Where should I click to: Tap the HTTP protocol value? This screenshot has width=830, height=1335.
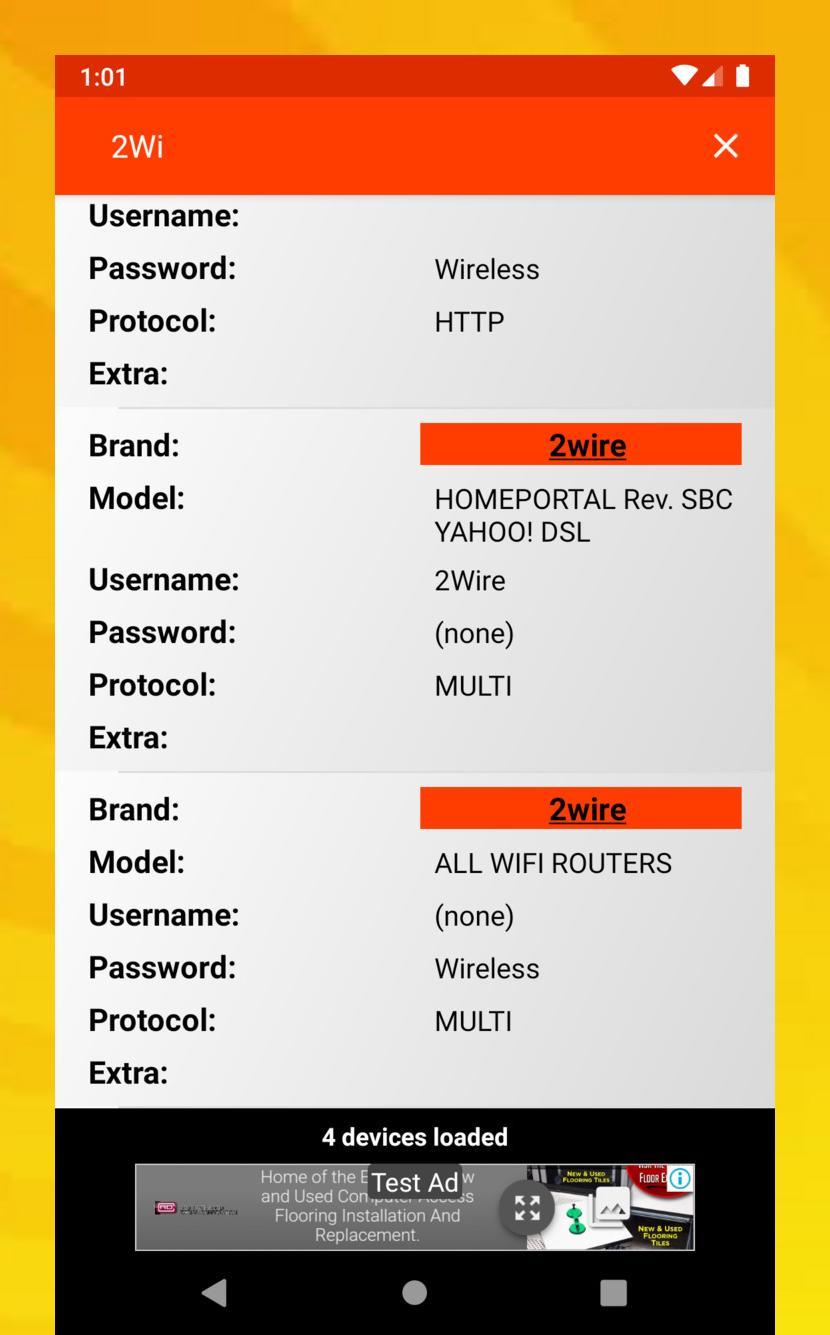click(469, 323)
